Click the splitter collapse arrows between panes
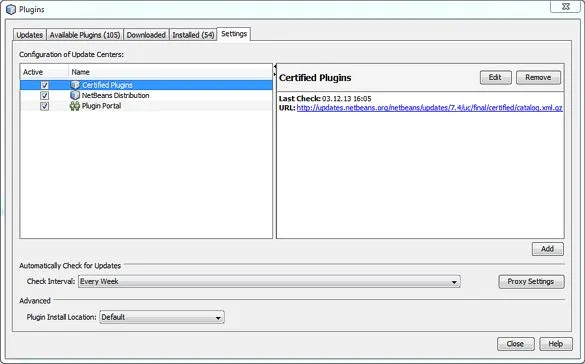The image size is (585, 364). click(275, 70)
